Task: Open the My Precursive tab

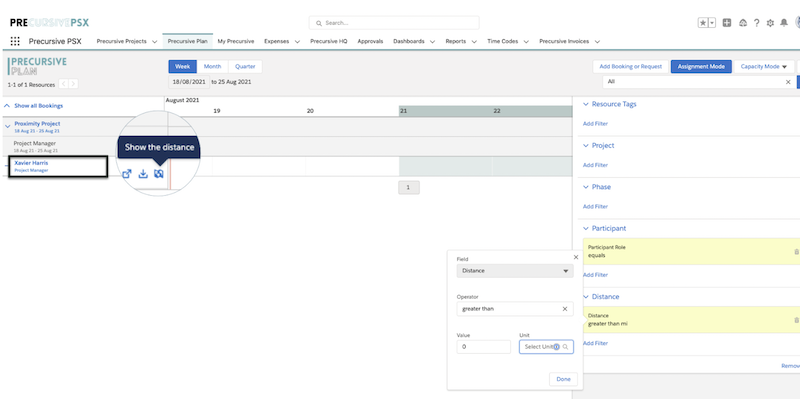Action: click(x=236, y=41)
